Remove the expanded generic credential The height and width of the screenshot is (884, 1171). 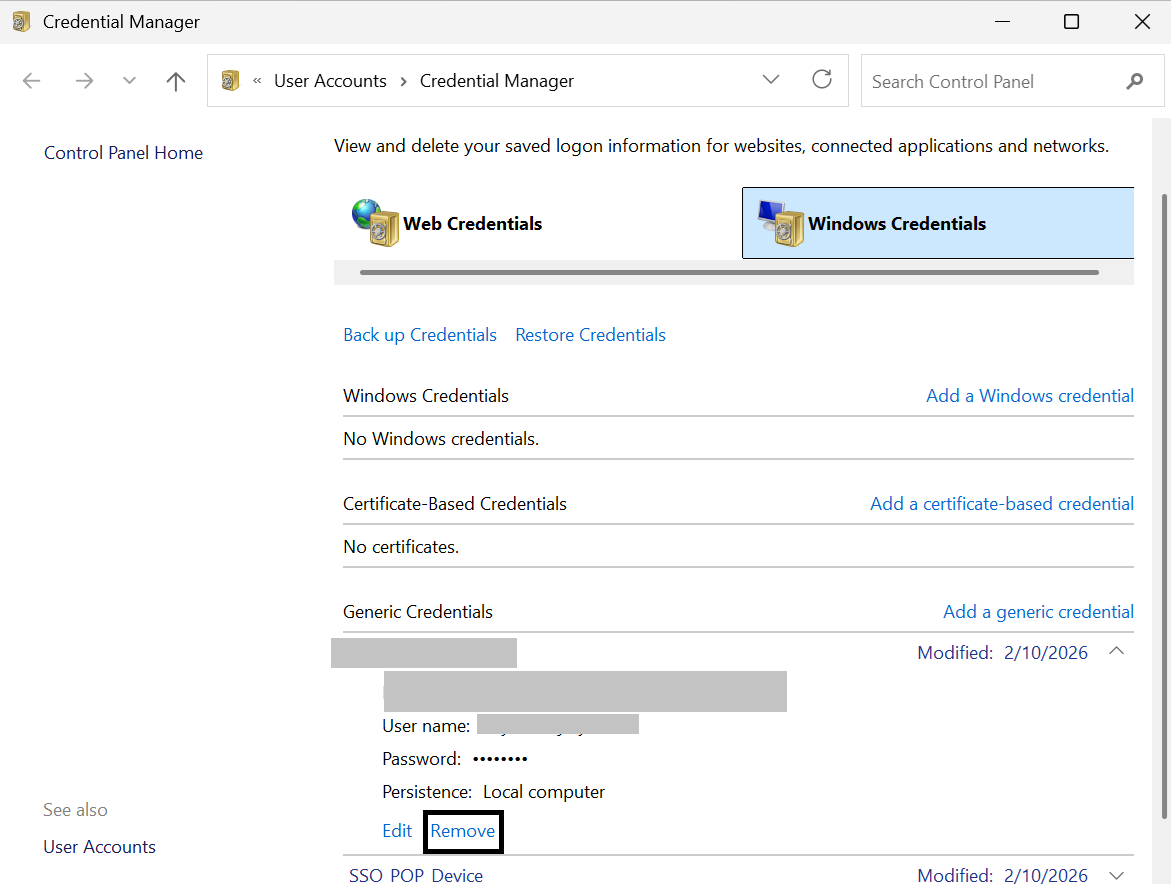[x=462, y=831]
